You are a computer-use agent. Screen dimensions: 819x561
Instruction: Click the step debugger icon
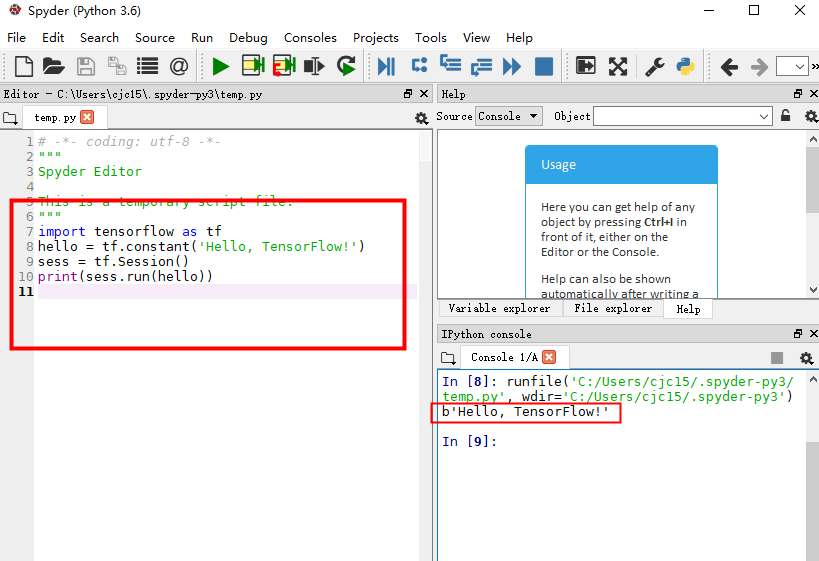coord(419,65)
